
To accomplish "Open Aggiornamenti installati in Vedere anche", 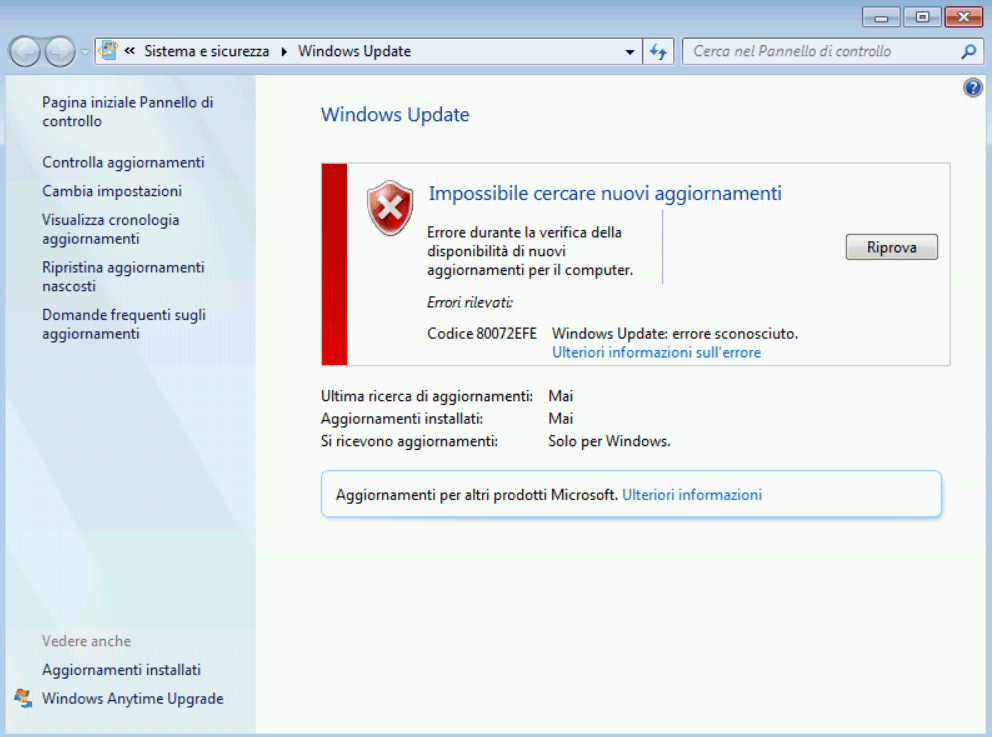I will (121, 669).
